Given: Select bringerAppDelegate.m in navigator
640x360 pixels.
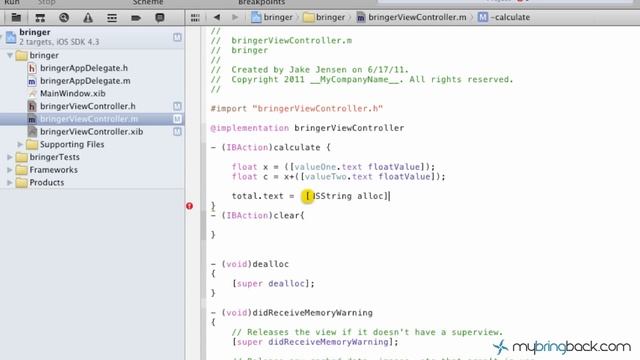Looking at the screenshot, I should [85, 81].
